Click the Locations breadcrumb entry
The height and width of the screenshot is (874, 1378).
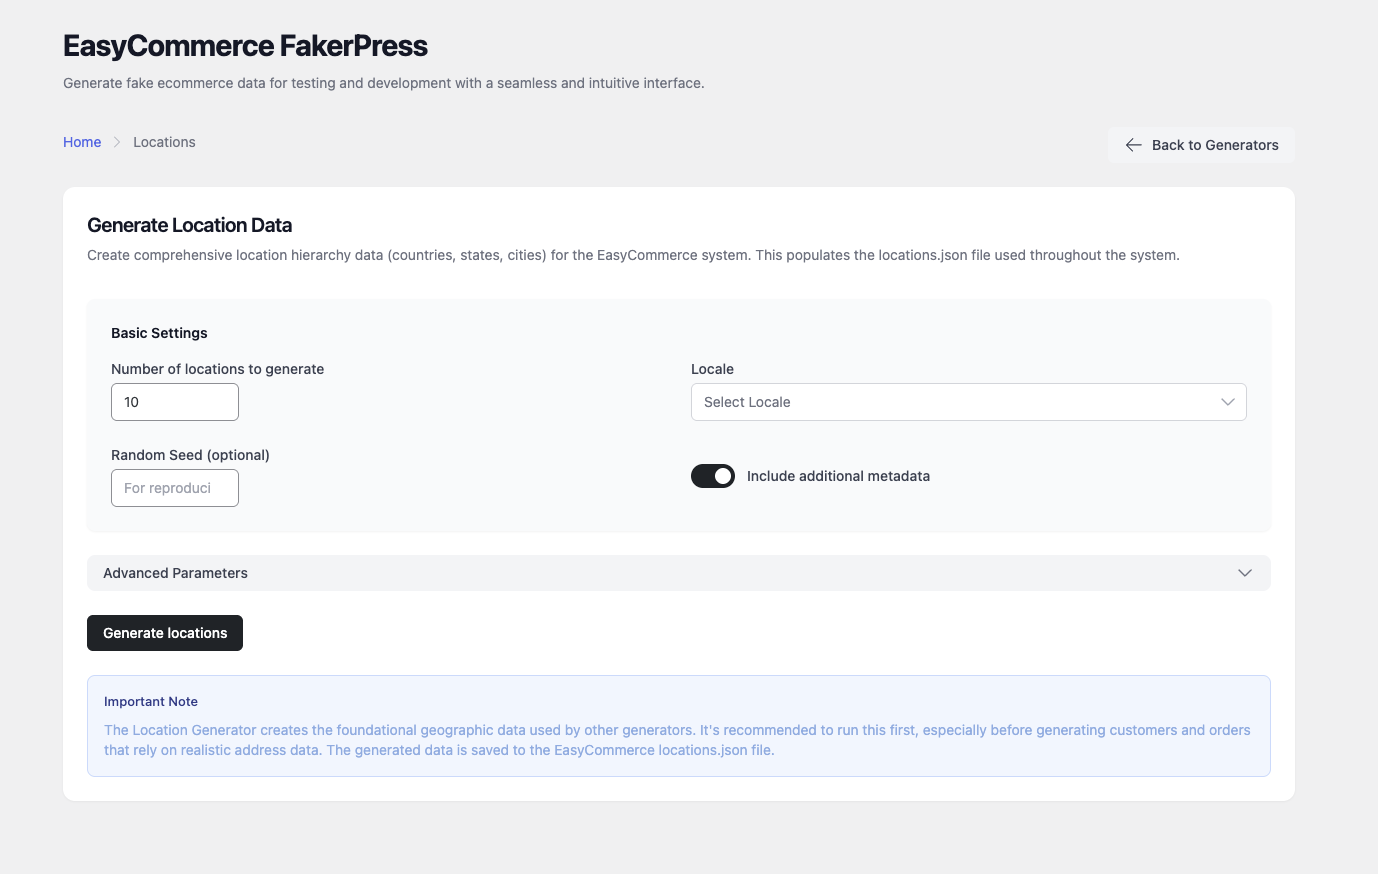point(164,142)
